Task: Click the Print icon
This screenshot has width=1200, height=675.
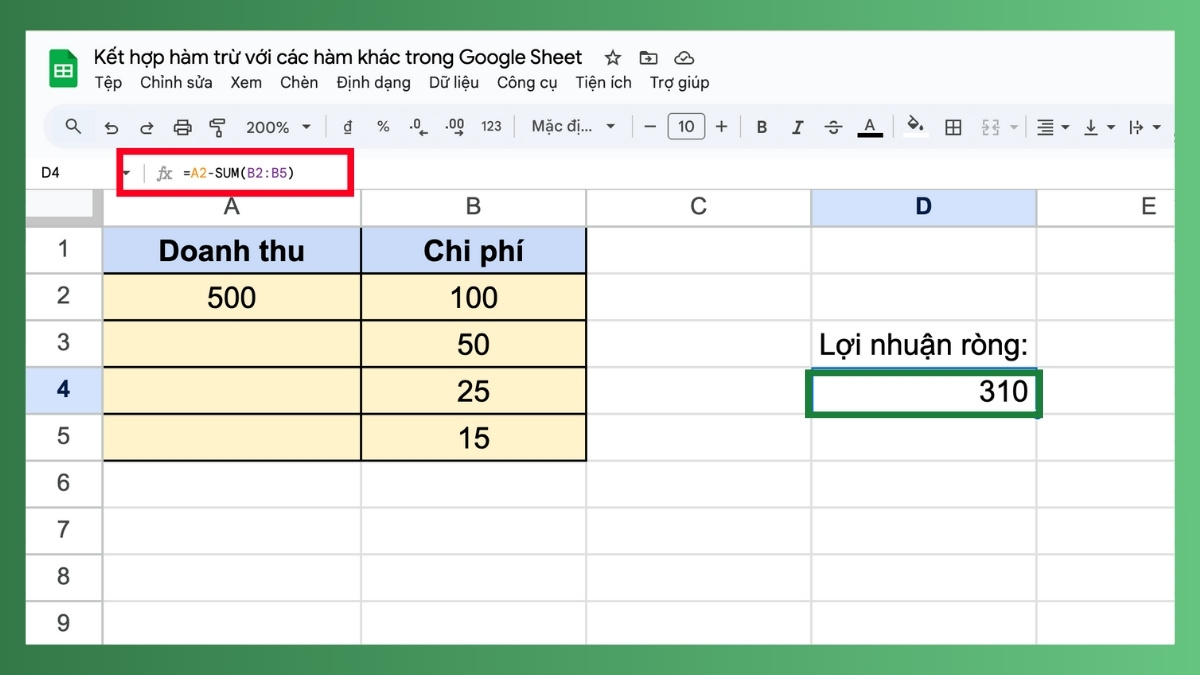Action: tap(182, 127)
